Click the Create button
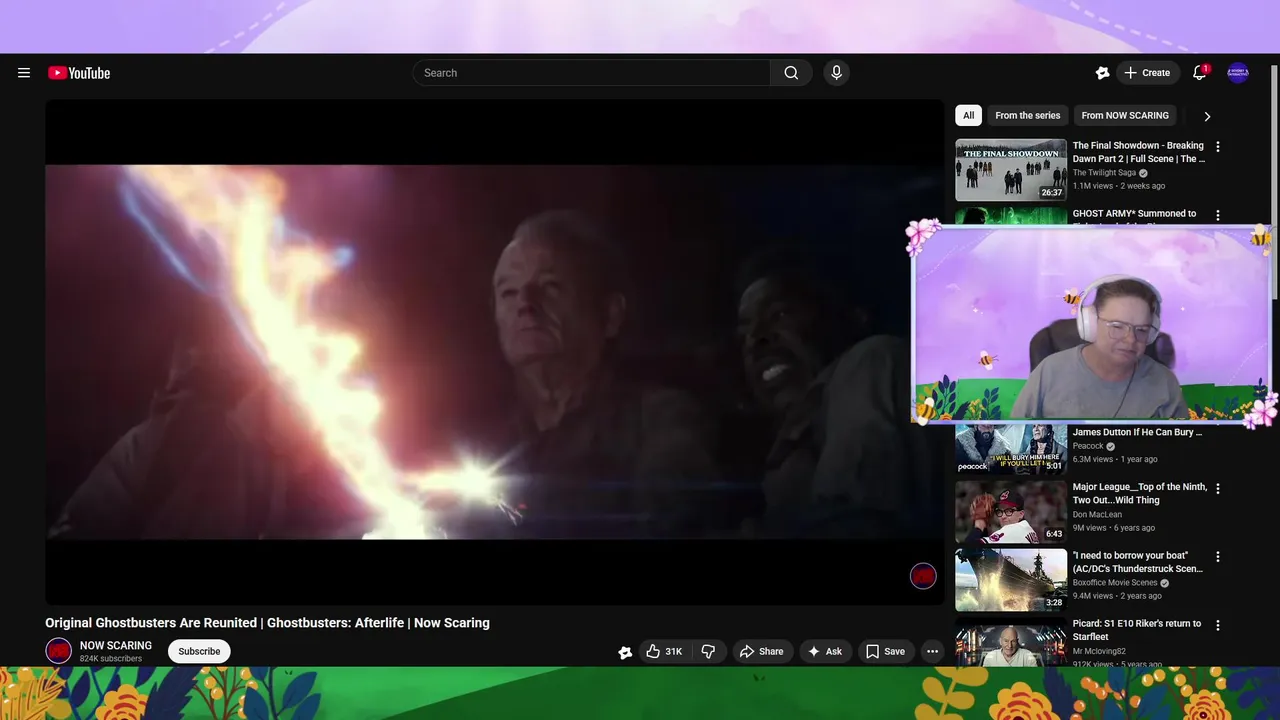1280x720 pixels. [1146, 73]
